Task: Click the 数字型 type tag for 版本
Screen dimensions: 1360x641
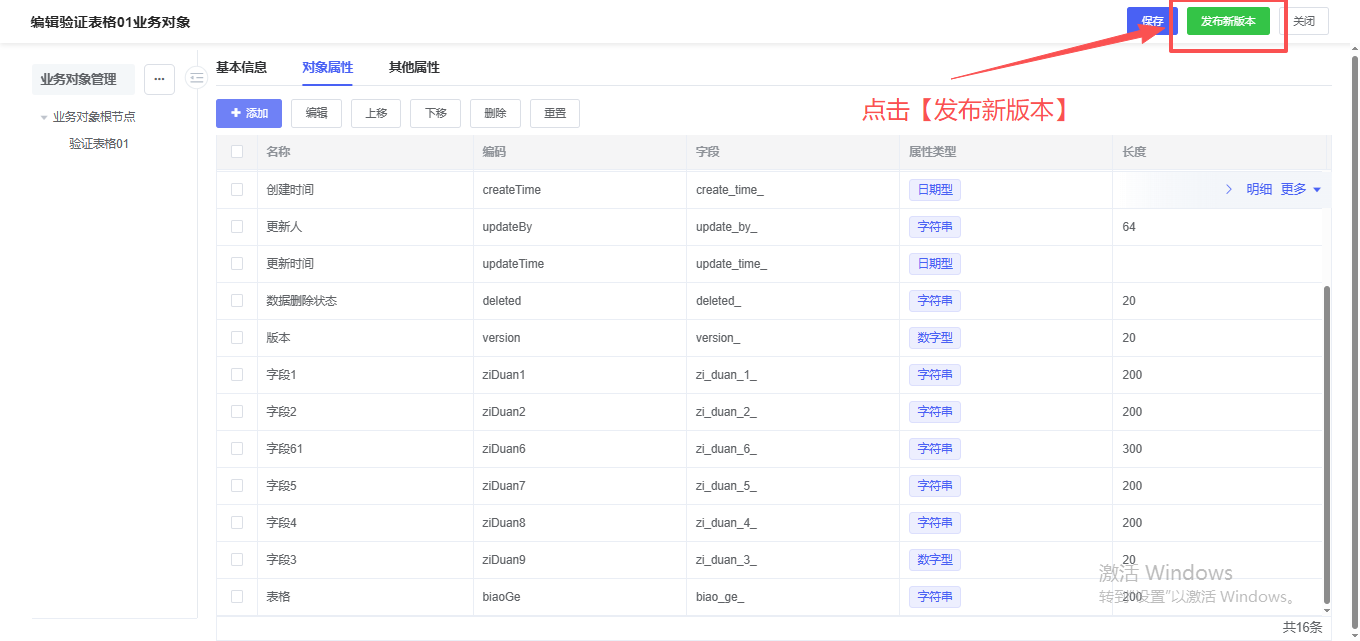Action: tap(934, 338)
